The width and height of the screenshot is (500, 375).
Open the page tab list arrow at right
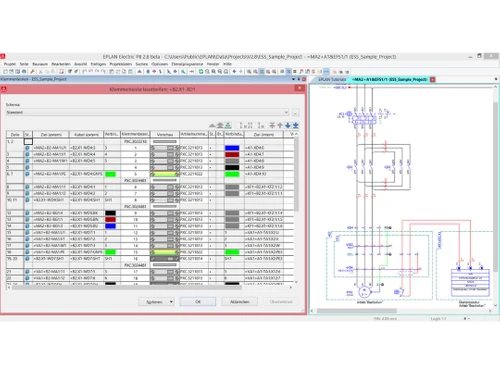tap(496, 79)
